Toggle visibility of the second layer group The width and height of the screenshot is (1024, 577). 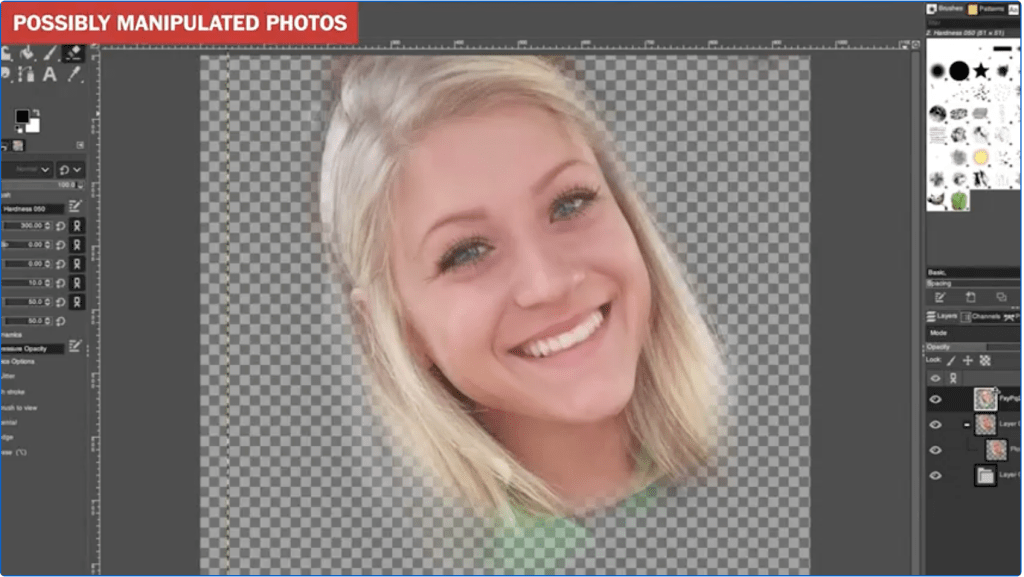click(936, 424)
